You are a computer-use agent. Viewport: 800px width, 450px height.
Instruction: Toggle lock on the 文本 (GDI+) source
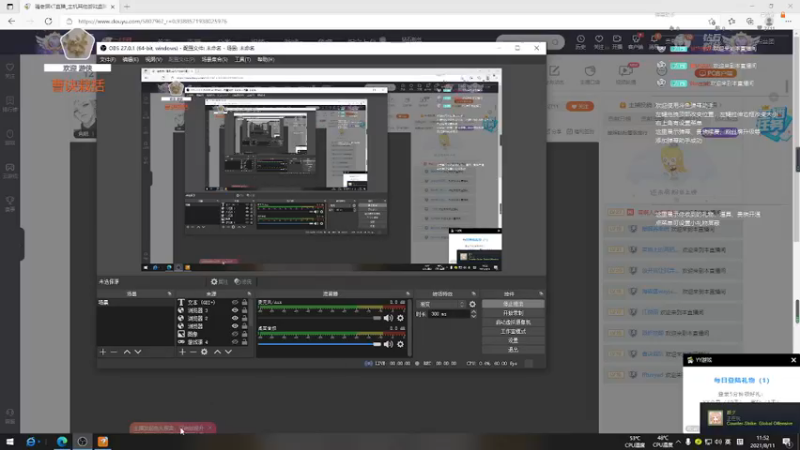[244, 303]
